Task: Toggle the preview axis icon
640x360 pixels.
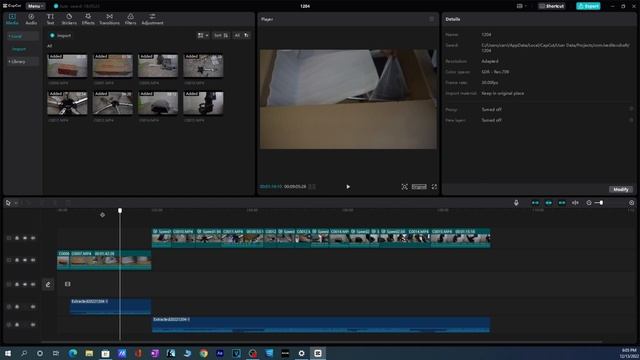Action: click(575, 203)
